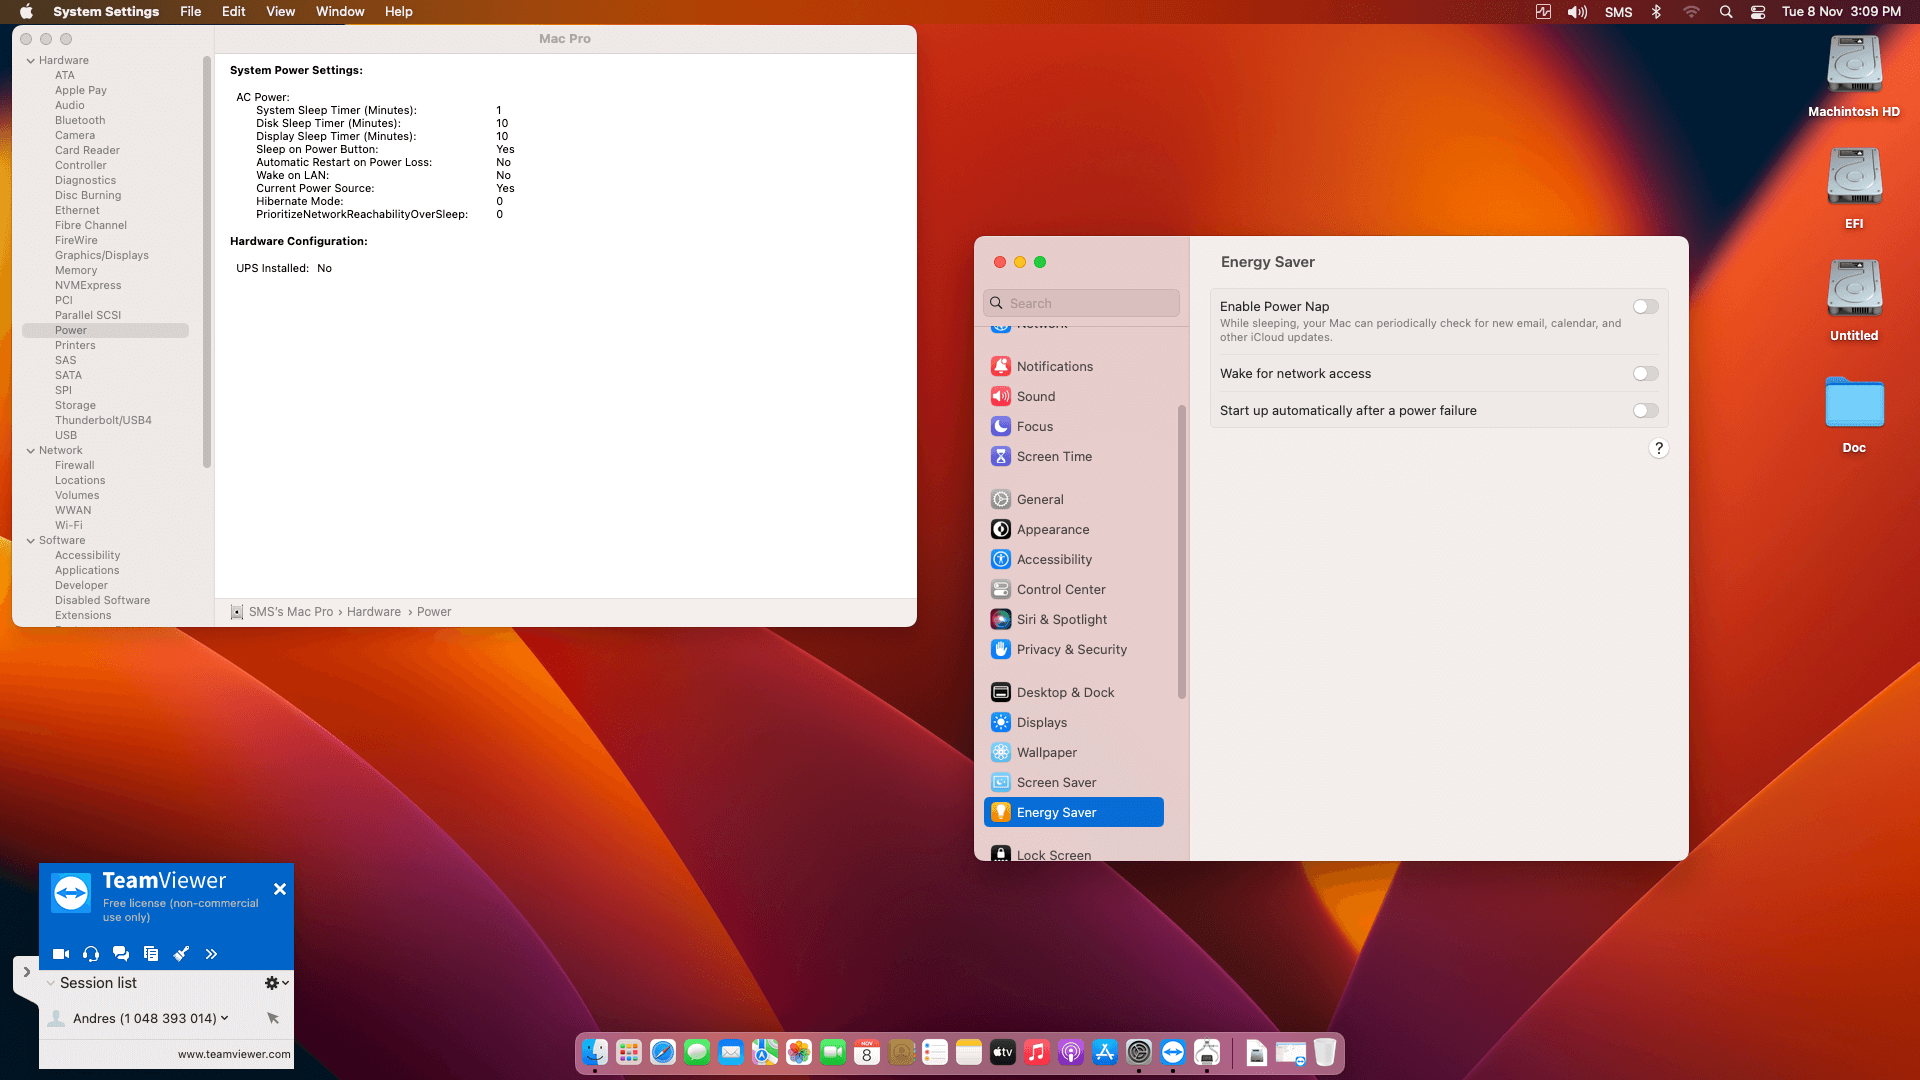Image resolution: width=1920 pixels, height=1080 pixels.
Task: Collapse the TeamViewer panel side arrow
Action: [26, 972]
